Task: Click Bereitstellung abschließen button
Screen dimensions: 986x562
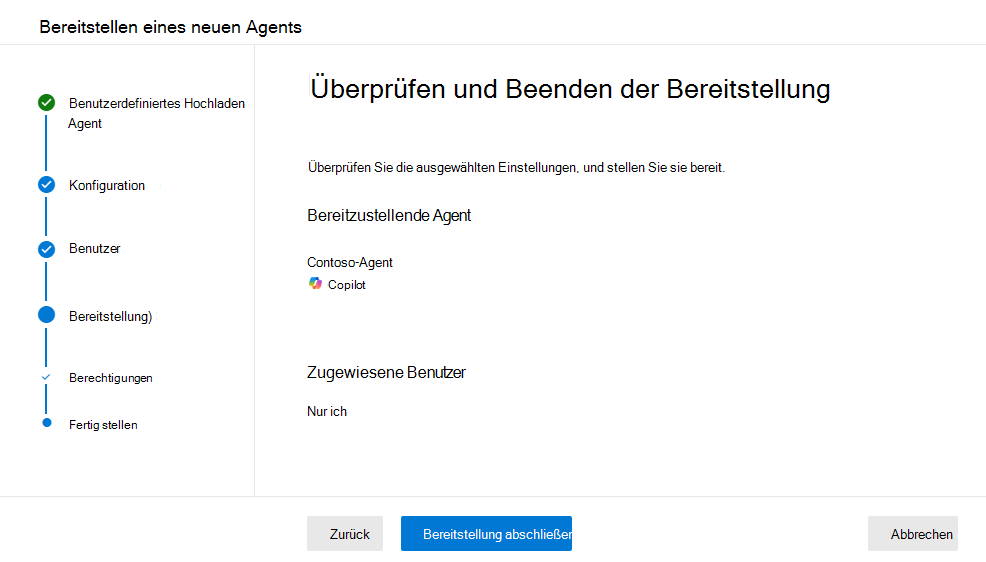Action: pyautogui.click(x=486, y=534)
